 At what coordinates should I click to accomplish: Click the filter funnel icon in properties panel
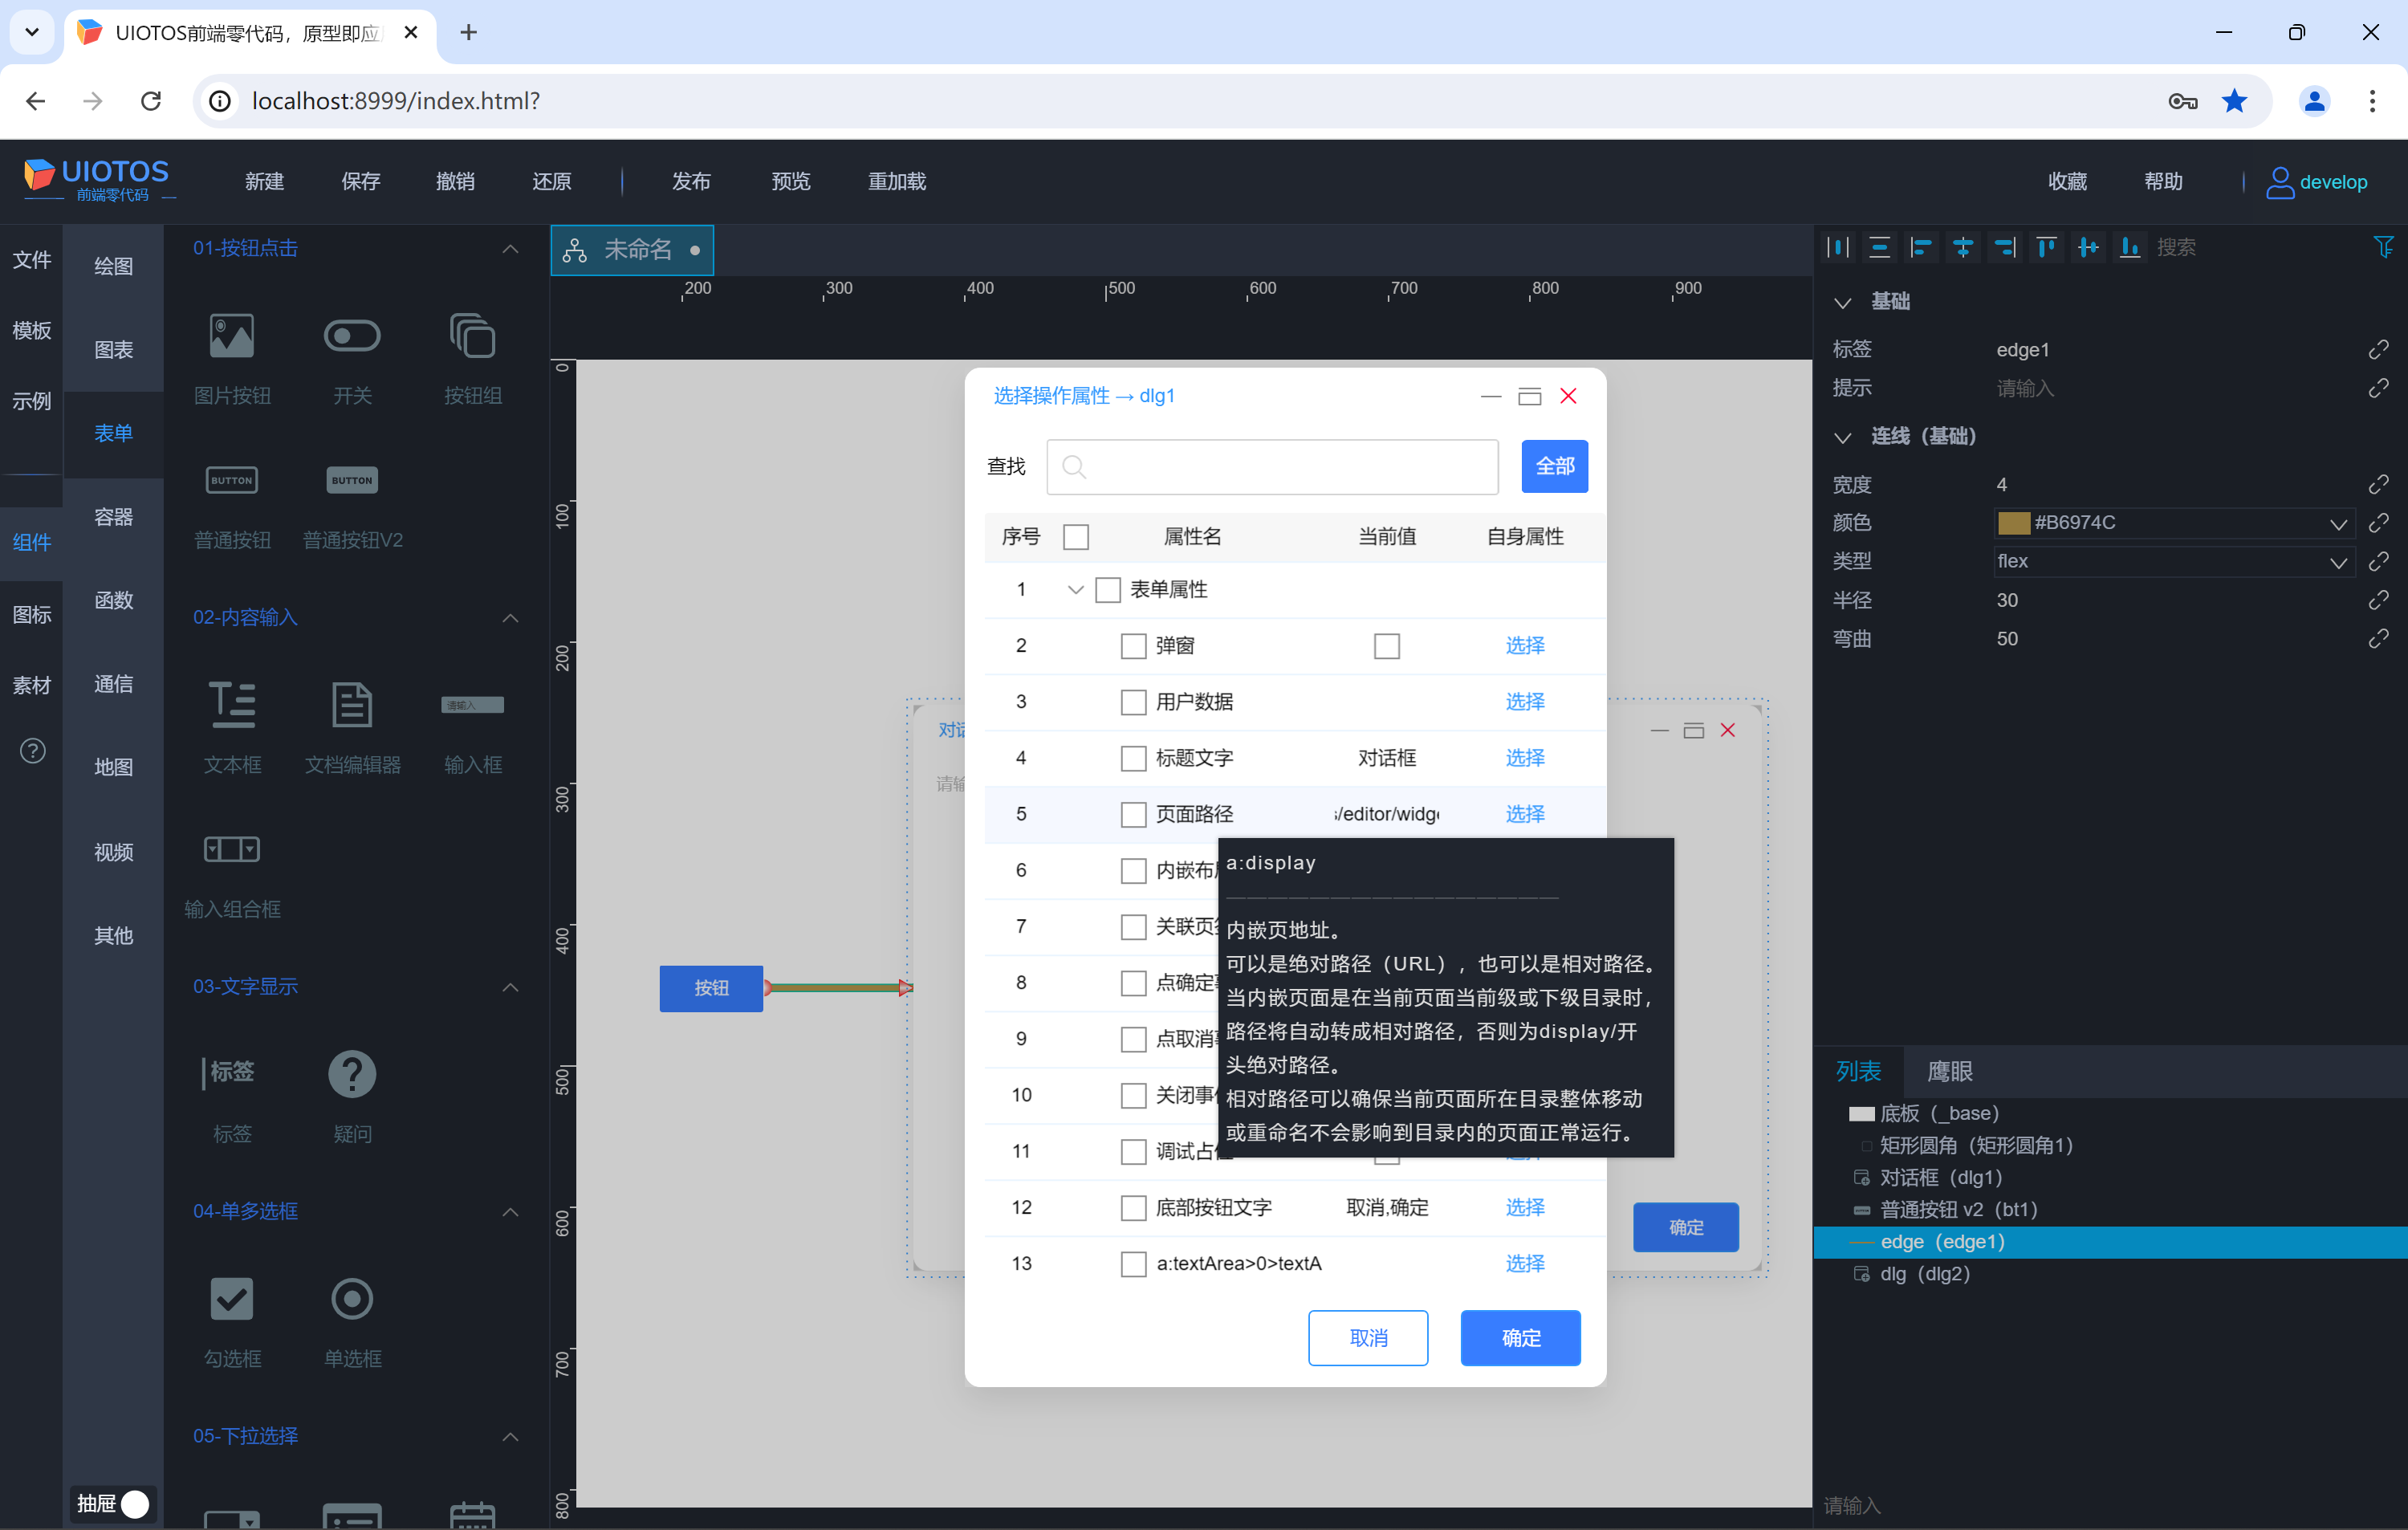(2383, 247)
